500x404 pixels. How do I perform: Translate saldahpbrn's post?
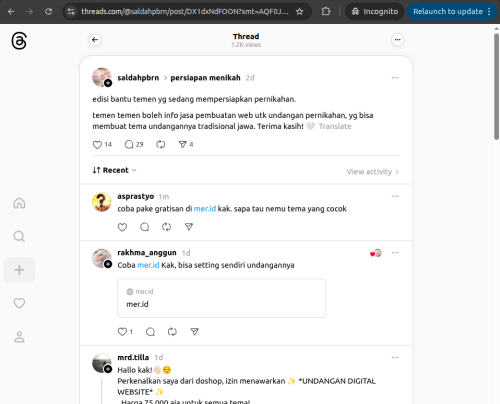[x=335, y=126]
